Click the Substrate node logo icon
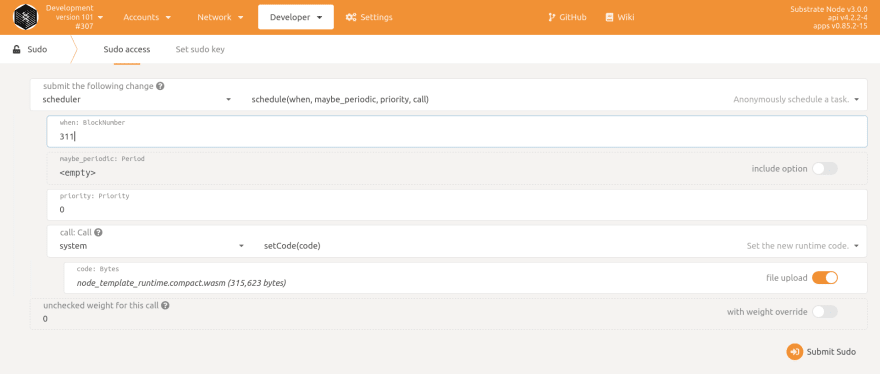This screenshot has width=880, height=374. coord(25,17)
